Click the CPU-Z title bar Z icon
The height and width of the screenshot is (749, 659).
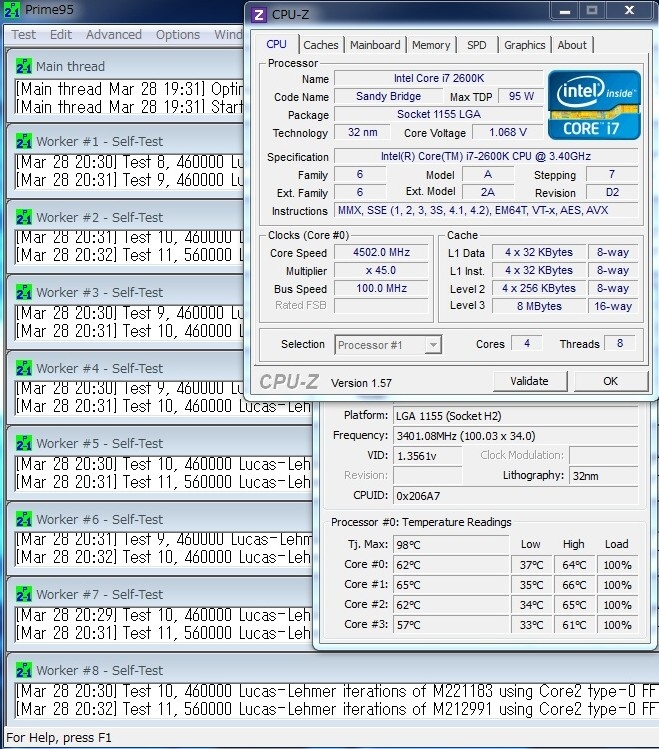(259, 15)
